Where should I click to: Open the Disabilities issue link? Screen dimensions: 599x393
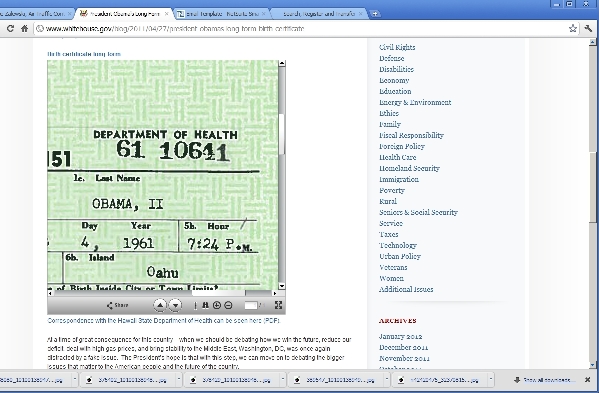[396, 69]
